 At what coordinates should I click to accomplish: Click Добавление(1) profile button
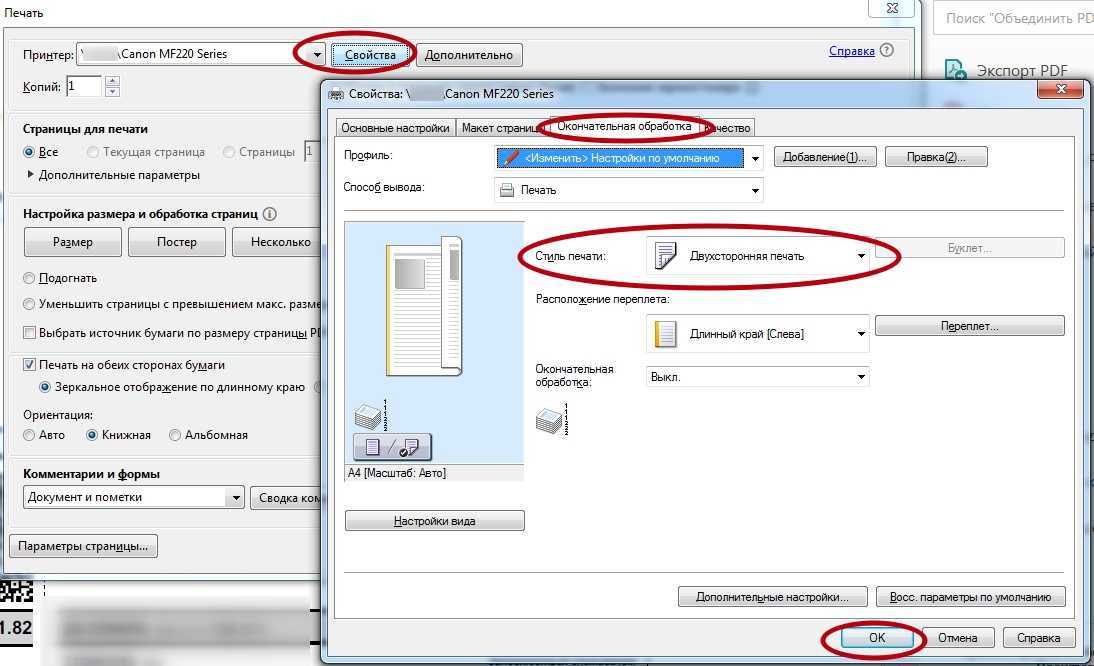(825, 158)
